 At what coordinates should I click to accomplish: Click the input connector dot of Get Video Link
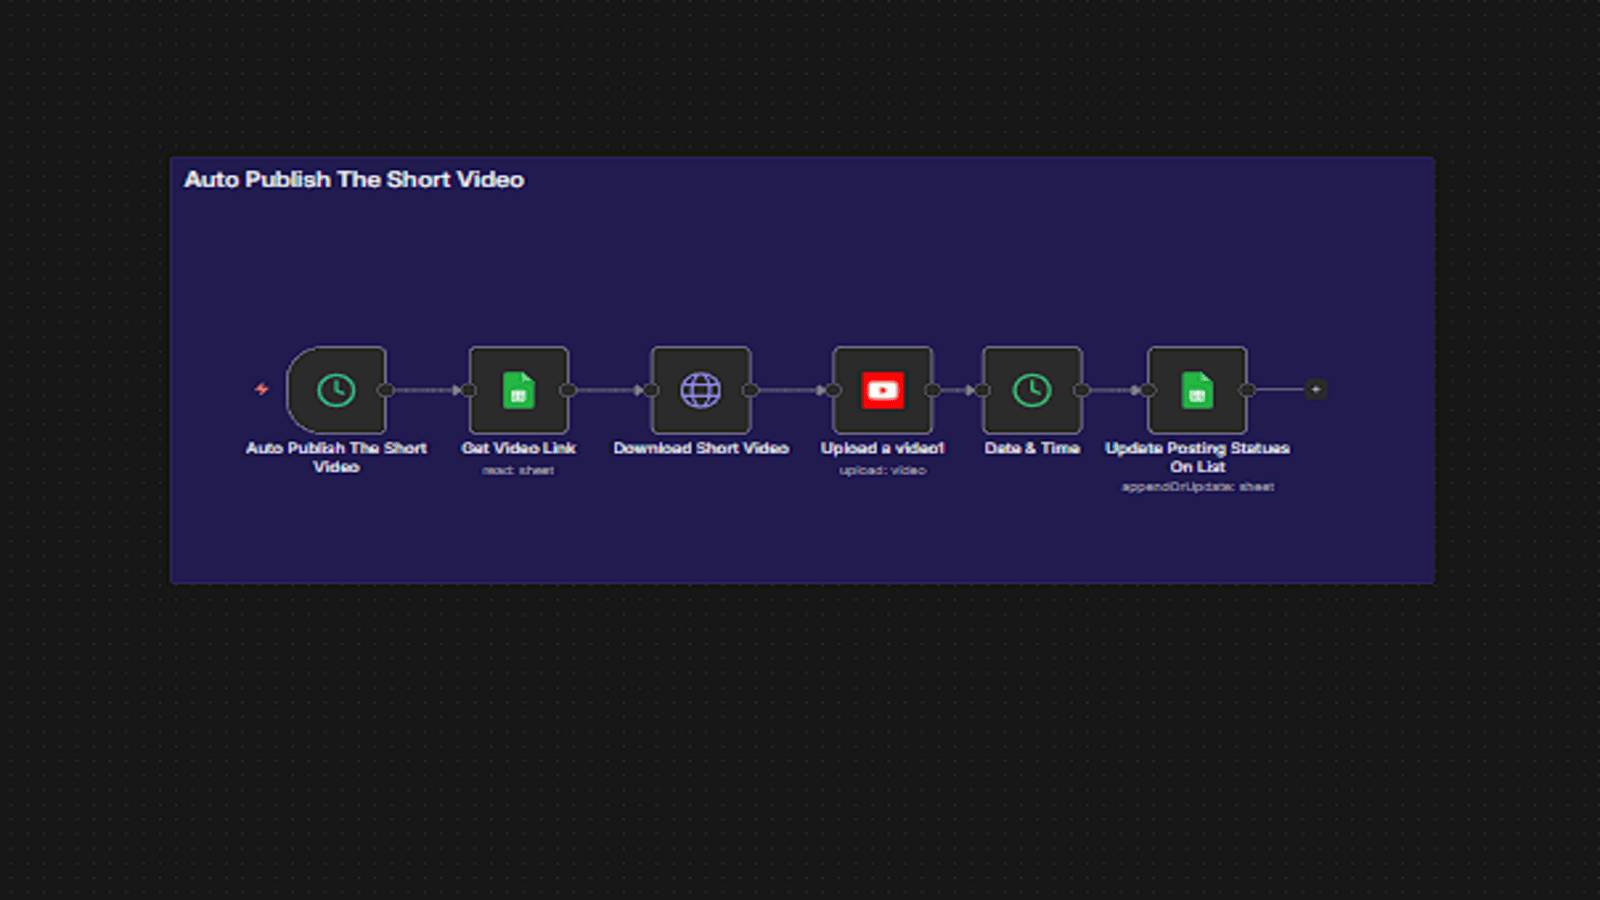467,390
